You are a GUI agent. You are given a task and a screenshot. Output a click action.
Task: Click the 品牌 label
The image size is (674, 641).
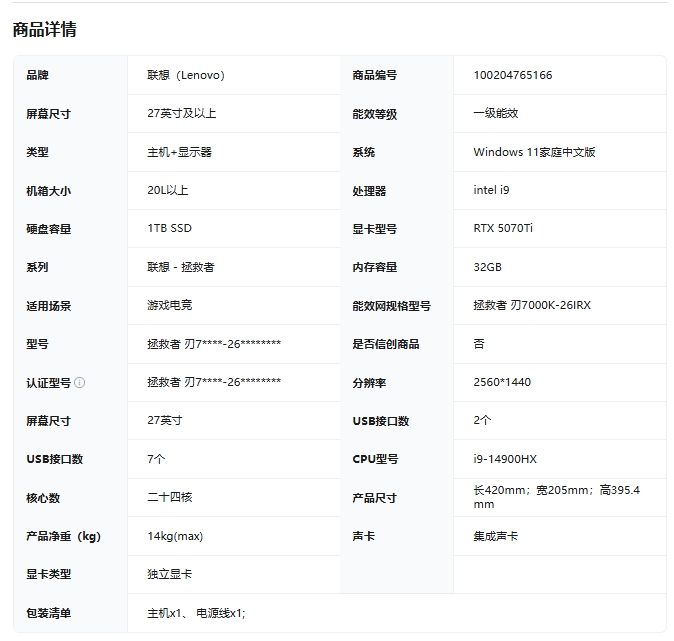(37, 75)
